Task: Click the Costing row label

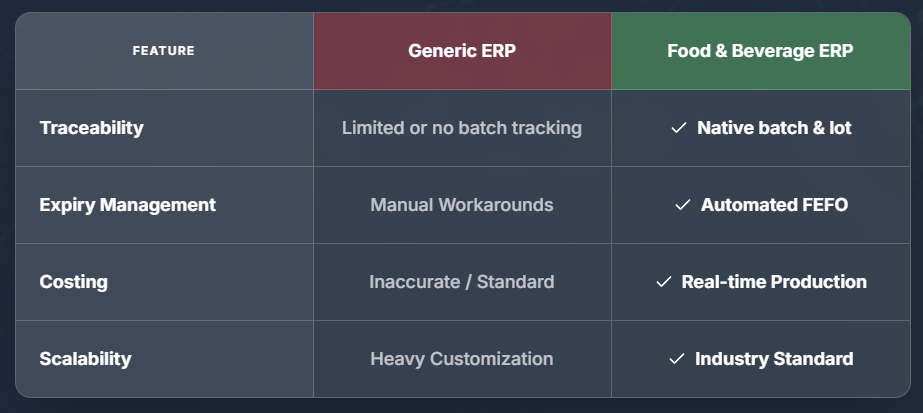Action: (73, 282)
